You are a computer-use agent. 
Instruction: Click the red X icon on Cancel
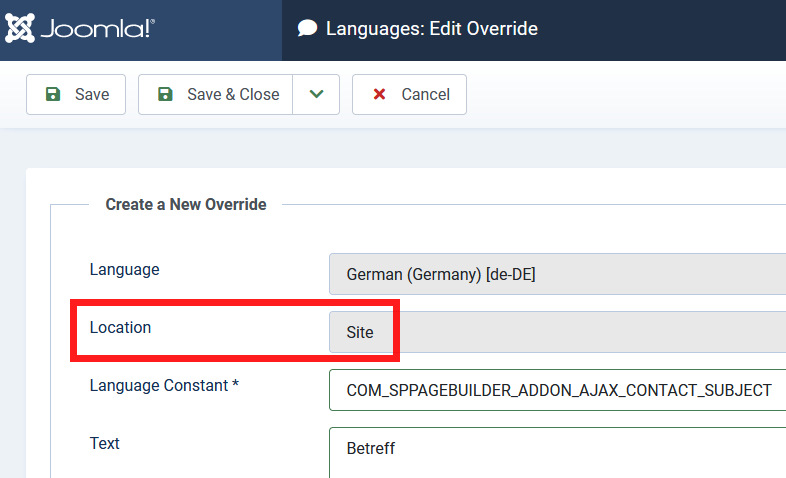tap(379, 94)
